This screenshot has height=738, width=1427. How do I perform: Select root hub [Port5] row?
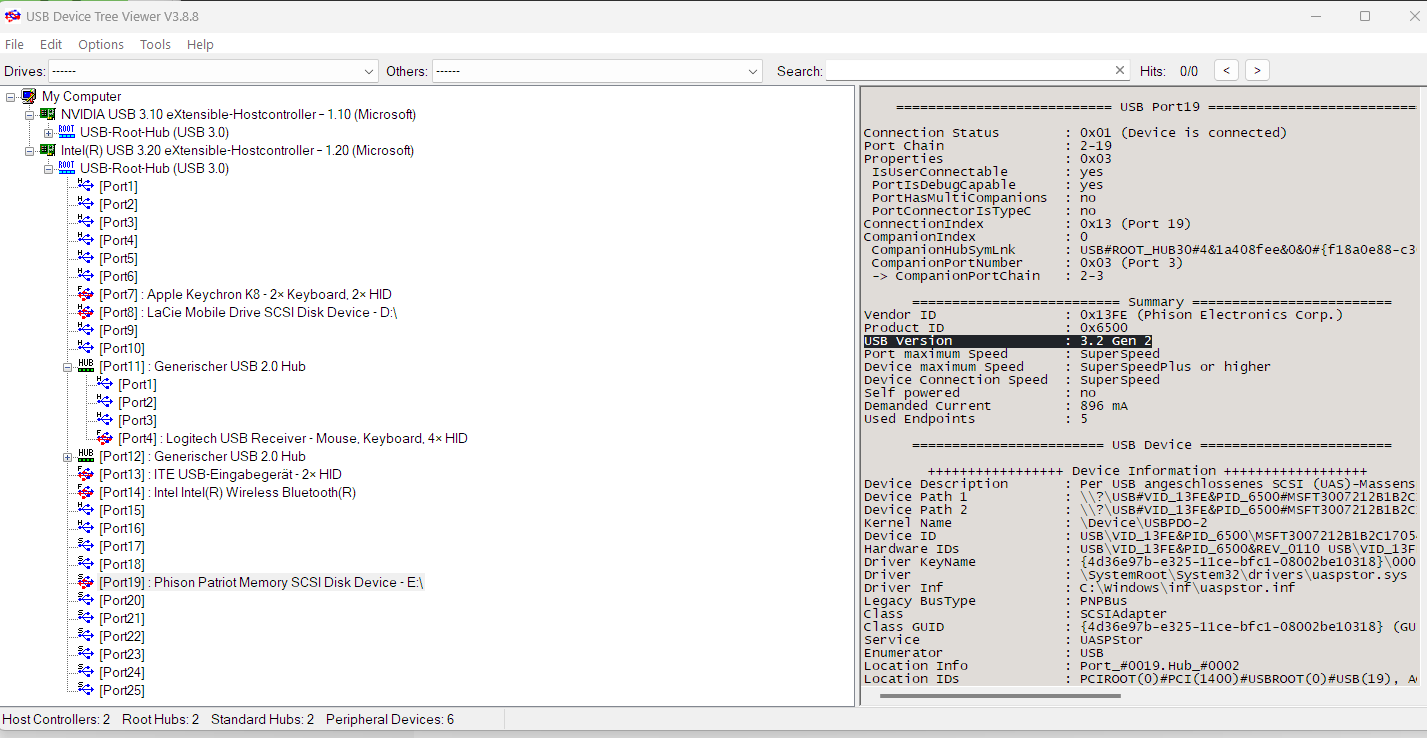pos(118,259)
